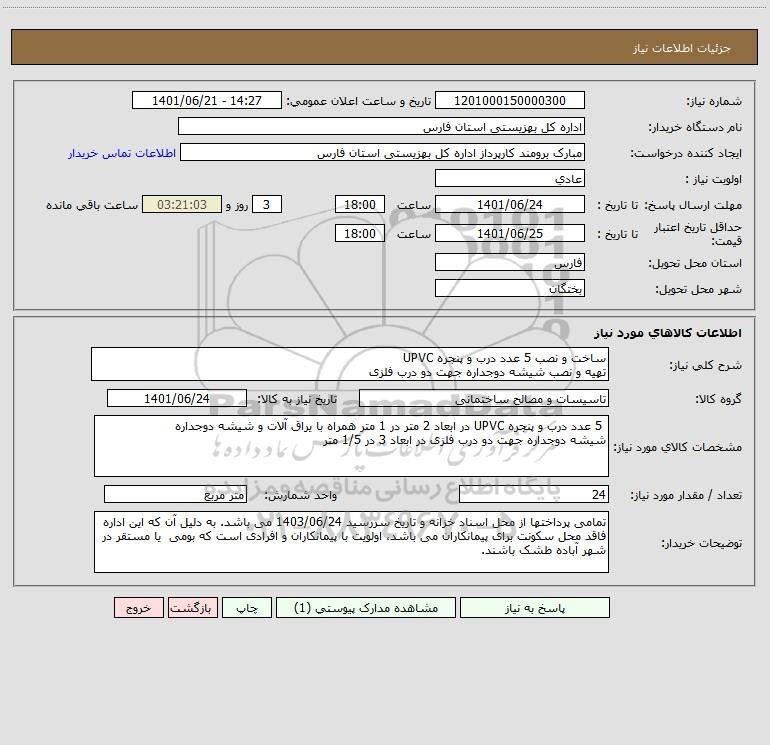Screen dimensions: 770x745
Task: Click priority field عادی
Action: (510, 178)
